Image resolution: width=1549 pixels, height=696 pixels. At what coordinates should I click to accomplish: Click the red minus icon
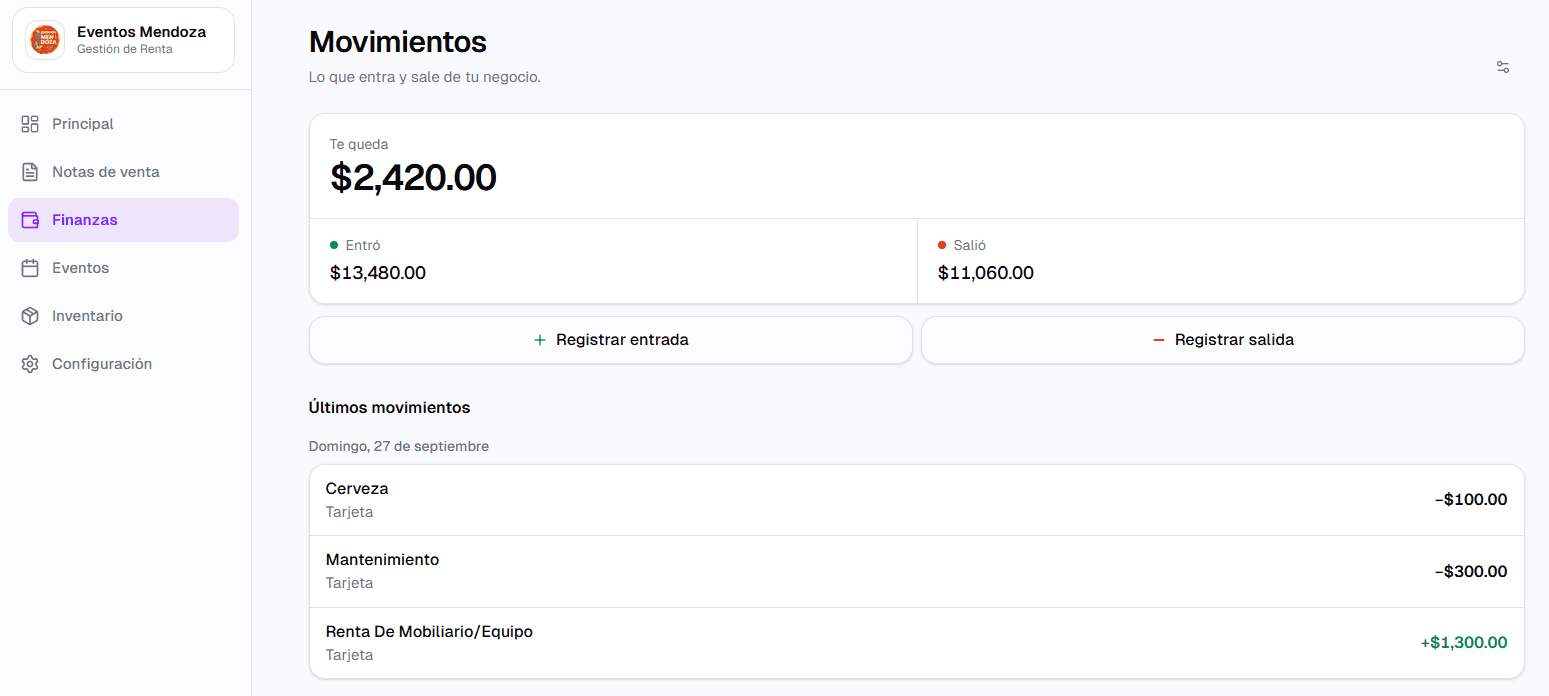(1159, 340)
